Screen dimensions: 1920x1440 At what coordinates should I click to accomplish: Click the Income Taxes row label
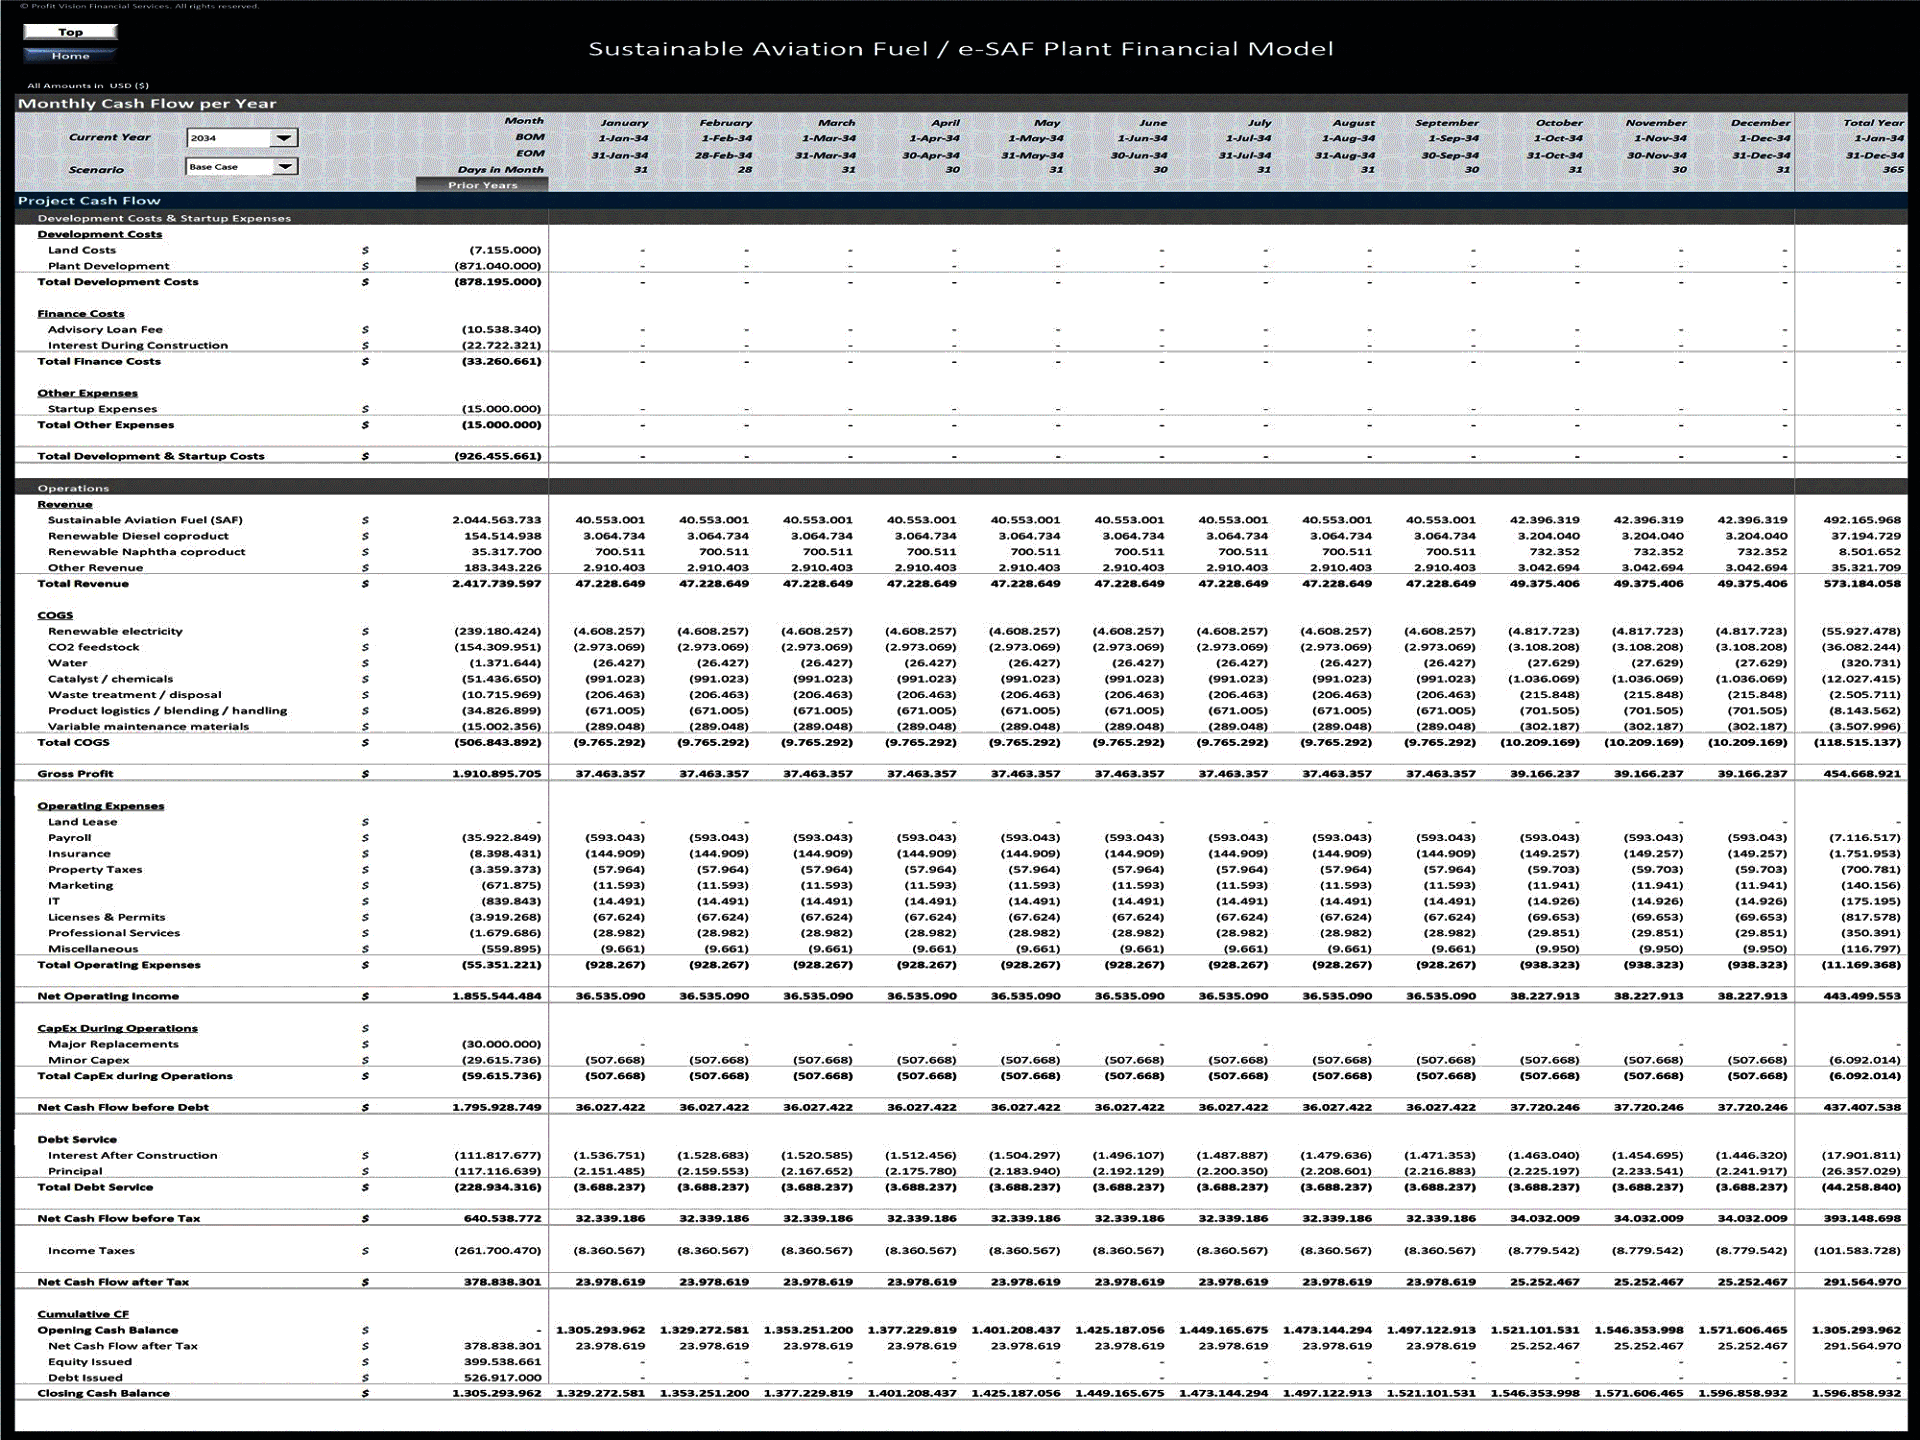(x=91, y=1251)
